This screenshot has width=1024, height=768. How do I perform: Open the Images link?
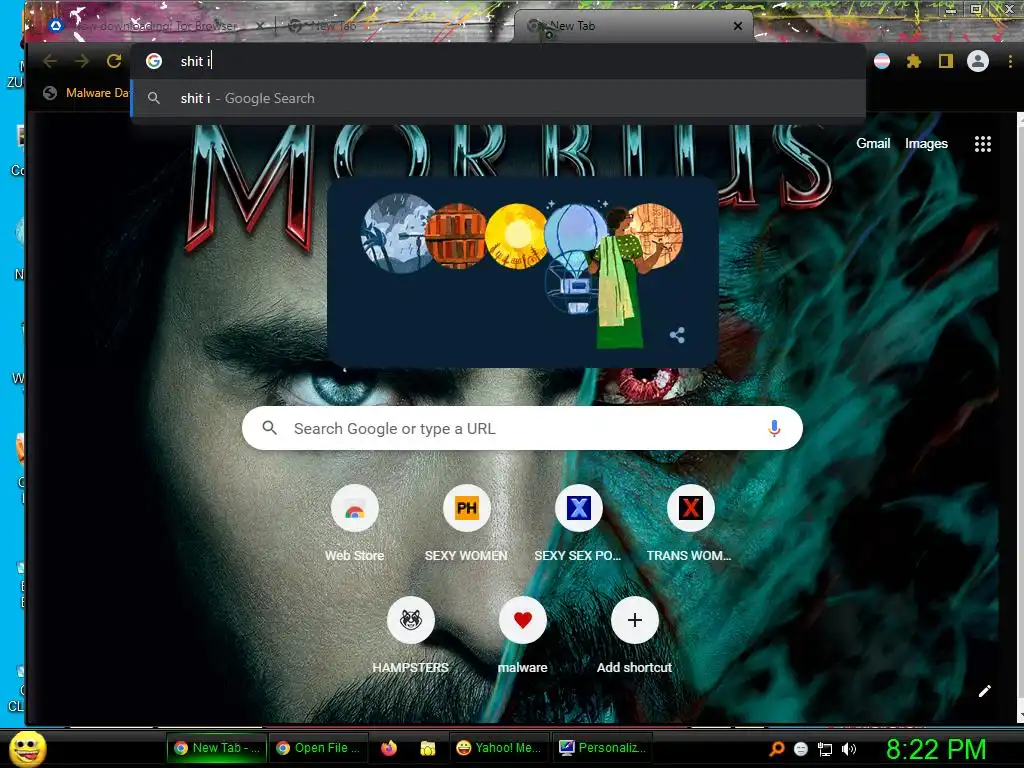[926, 144]
